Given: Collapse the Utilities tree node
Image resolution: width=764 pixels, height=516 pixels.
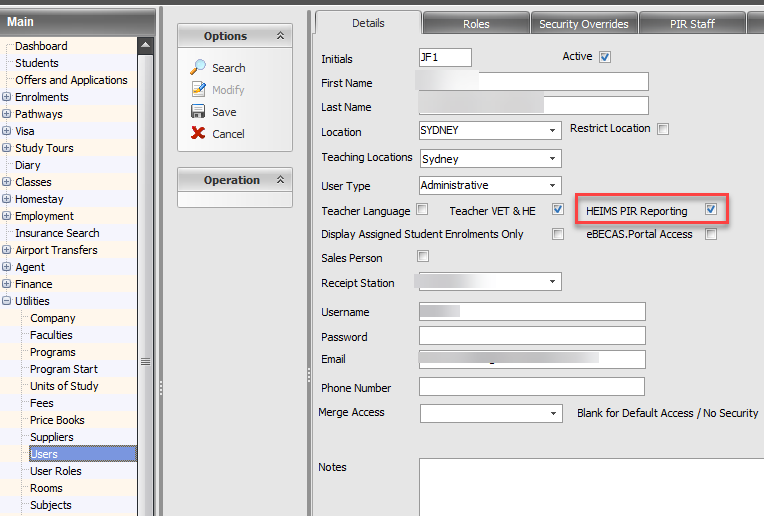Looking at the screenshot, I should [7, 301].
